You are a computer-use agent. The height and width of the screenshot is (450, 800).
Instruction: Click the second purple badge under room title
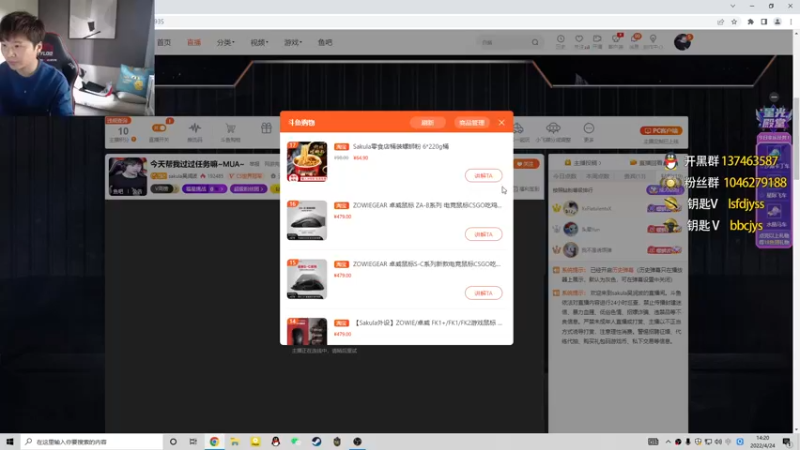click(248, 189)
